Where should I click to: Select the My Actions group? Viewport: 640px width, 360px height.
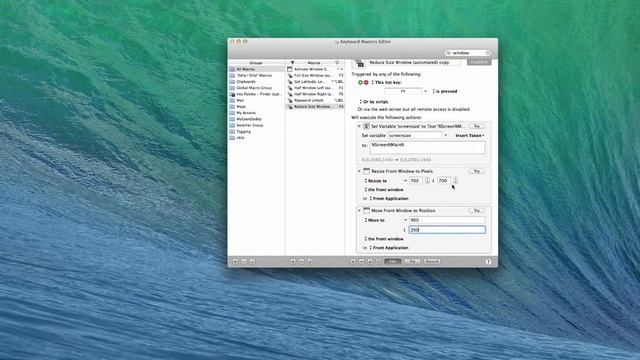click(256, 113)
